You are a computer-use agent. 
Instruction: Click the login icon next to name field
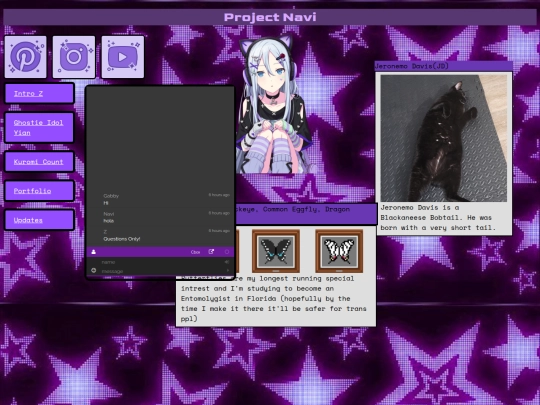pyautogui.click(x=227, y=262)
